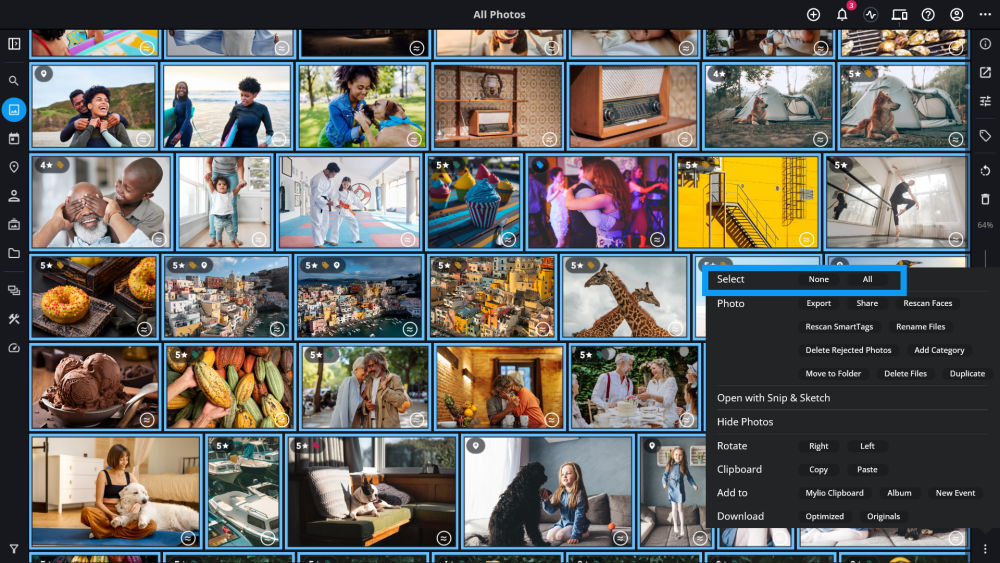
Task: Click Copy in the Clipboard row
Action: coord(818,469)
